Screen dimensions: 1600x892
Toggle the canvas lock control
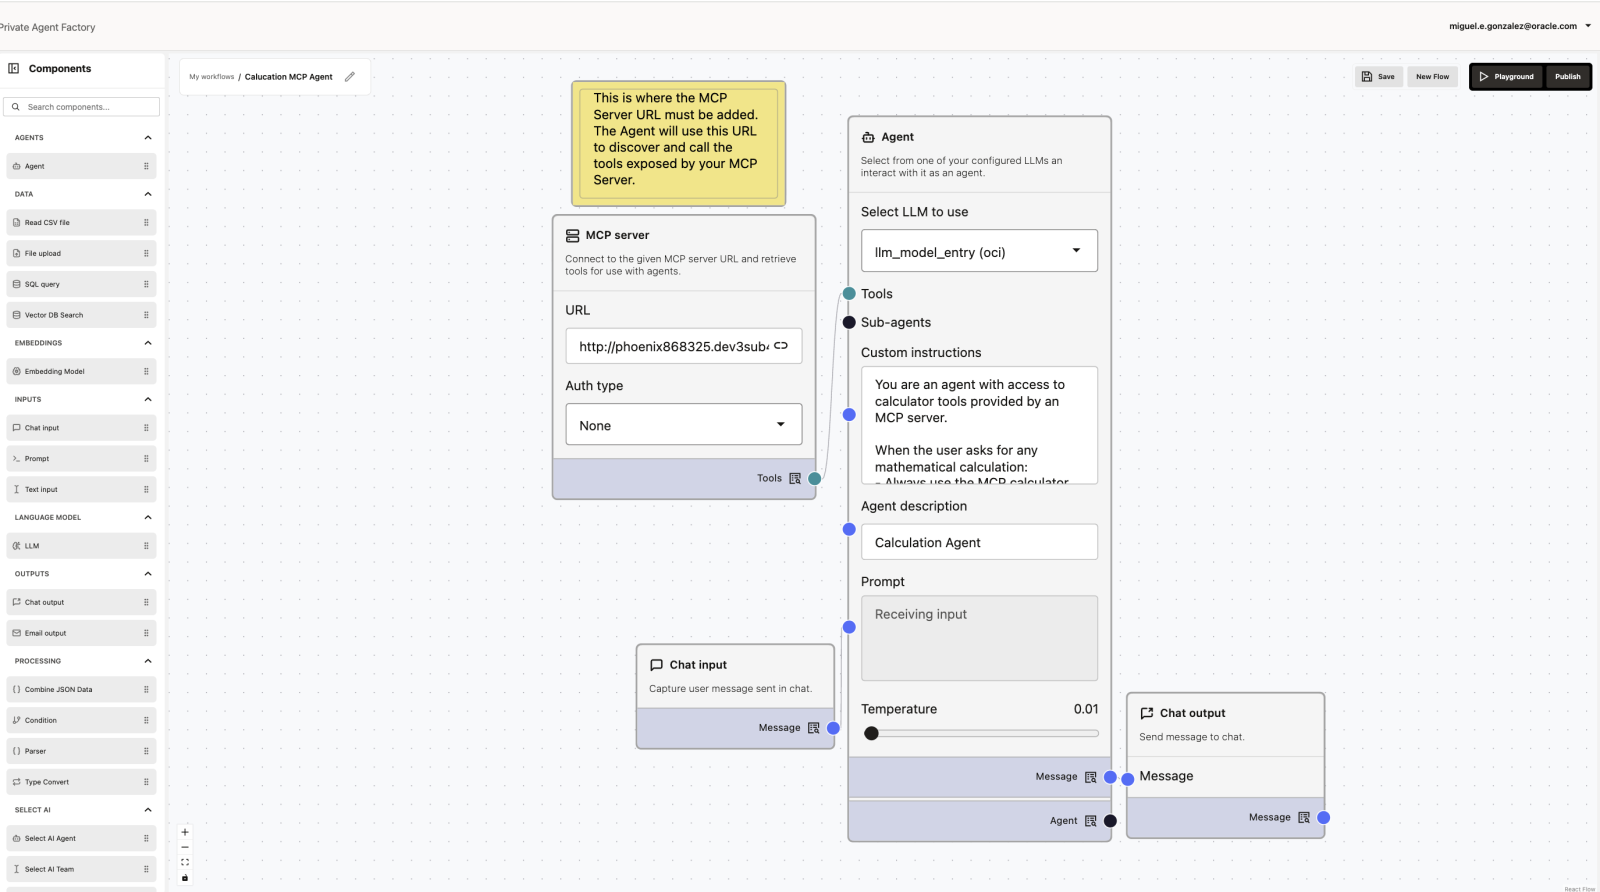(x=185, y=878)
